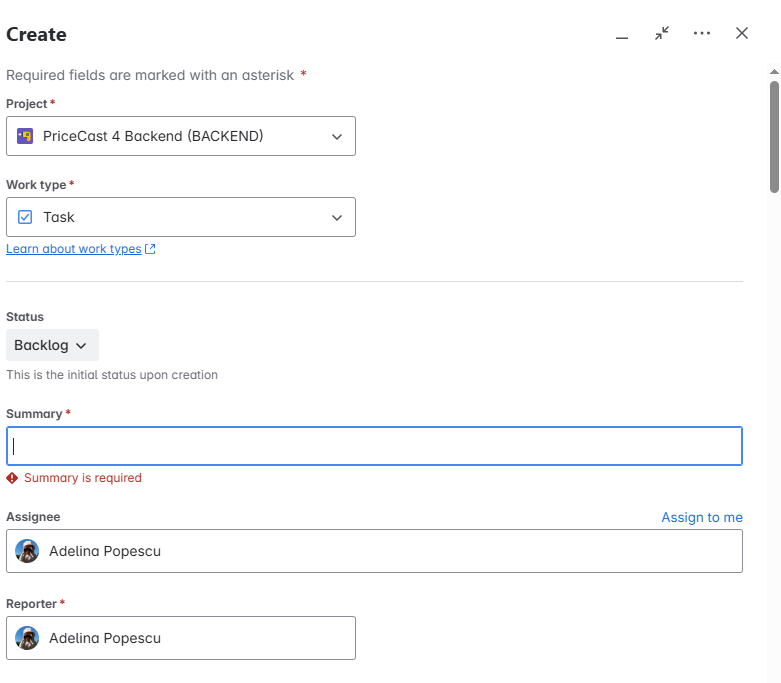Minimize the Create dialog

pos(622,34)
